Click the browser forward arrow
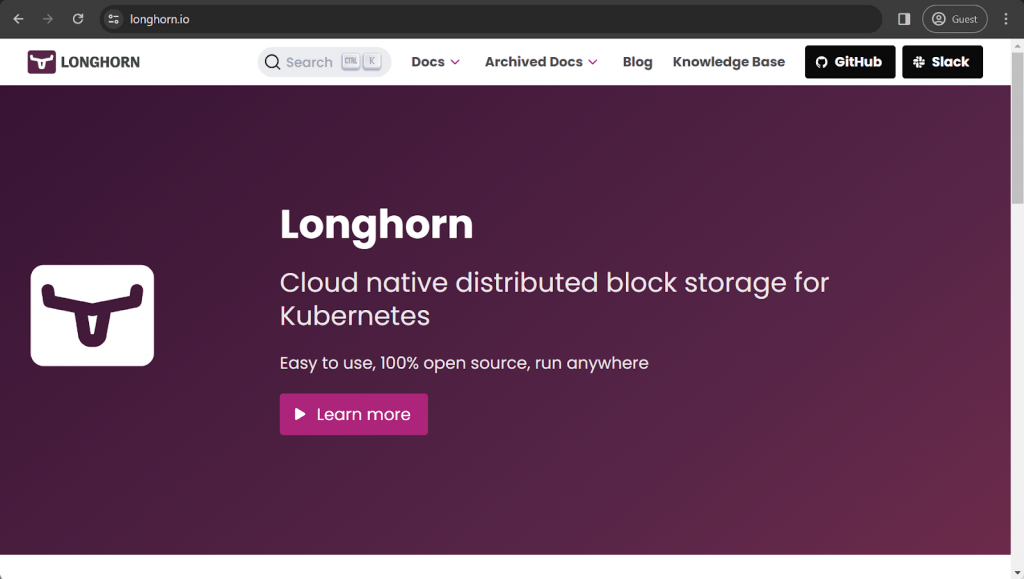 tap(48, 19)
